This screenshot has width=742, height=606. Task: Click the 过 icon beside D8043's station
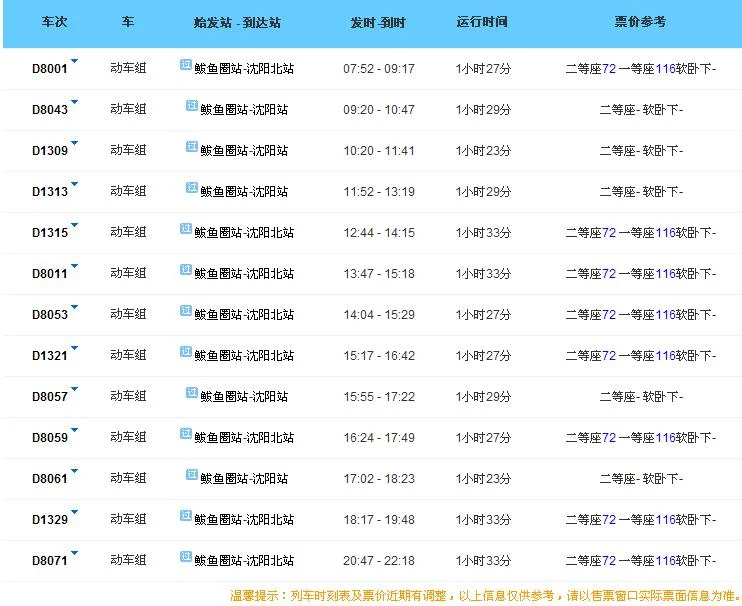click(x=191, y=106)
